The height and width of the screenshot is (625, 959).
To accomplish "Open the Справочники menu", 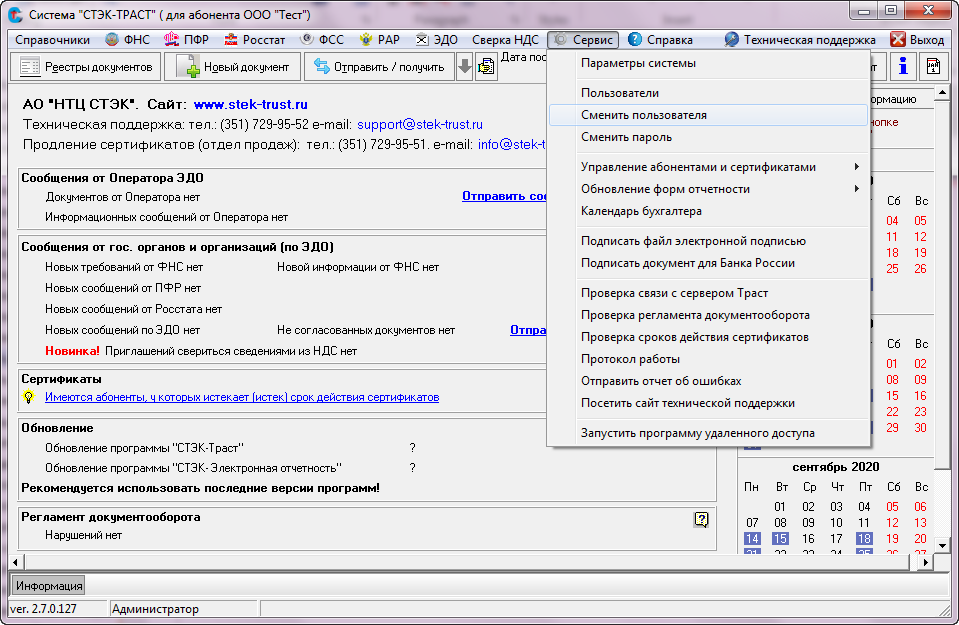I will coord(53,40).
